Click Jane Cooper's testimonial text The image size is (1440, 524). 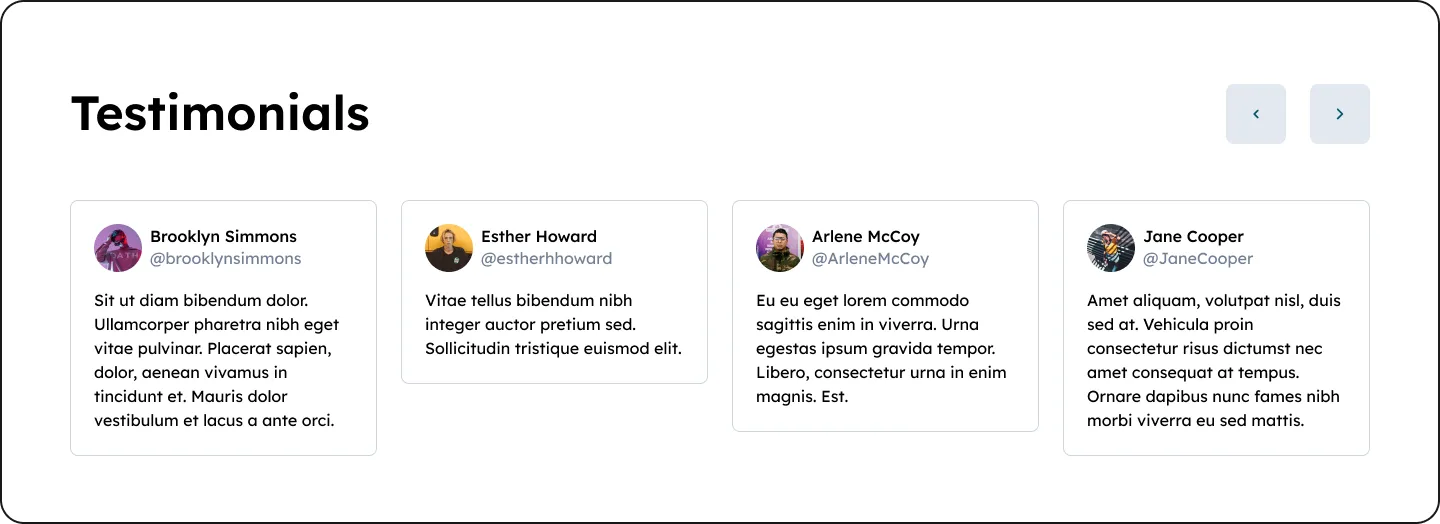click(x=1213, y=361)
